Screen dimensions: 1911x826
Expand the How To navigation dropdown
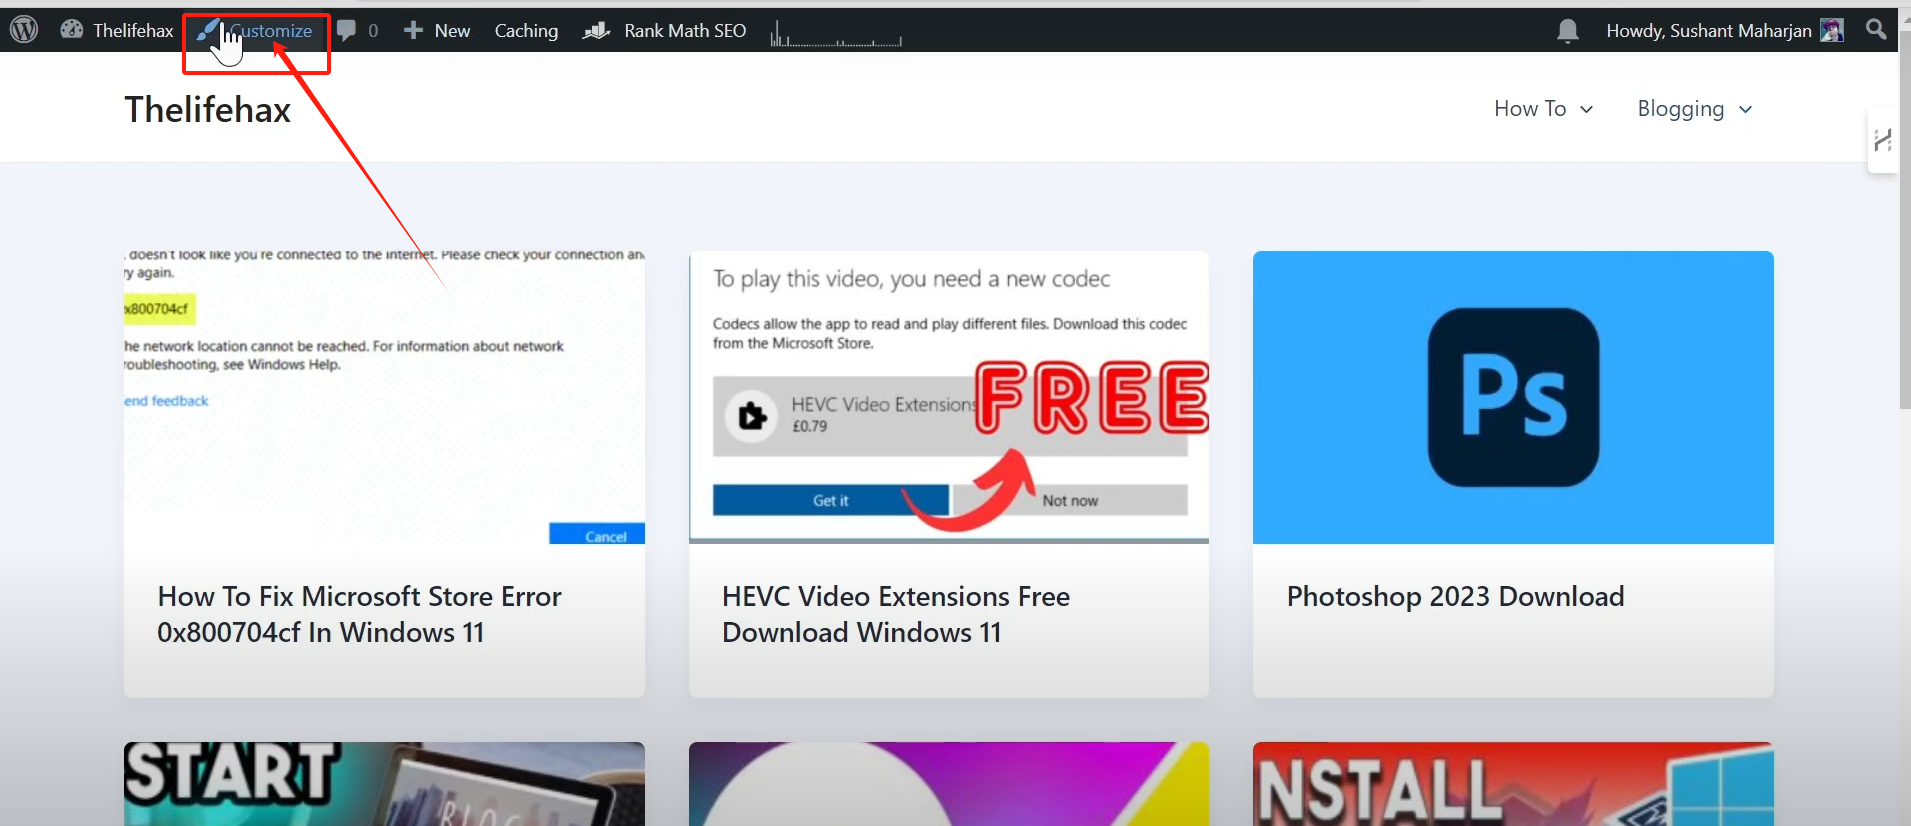1543,109
